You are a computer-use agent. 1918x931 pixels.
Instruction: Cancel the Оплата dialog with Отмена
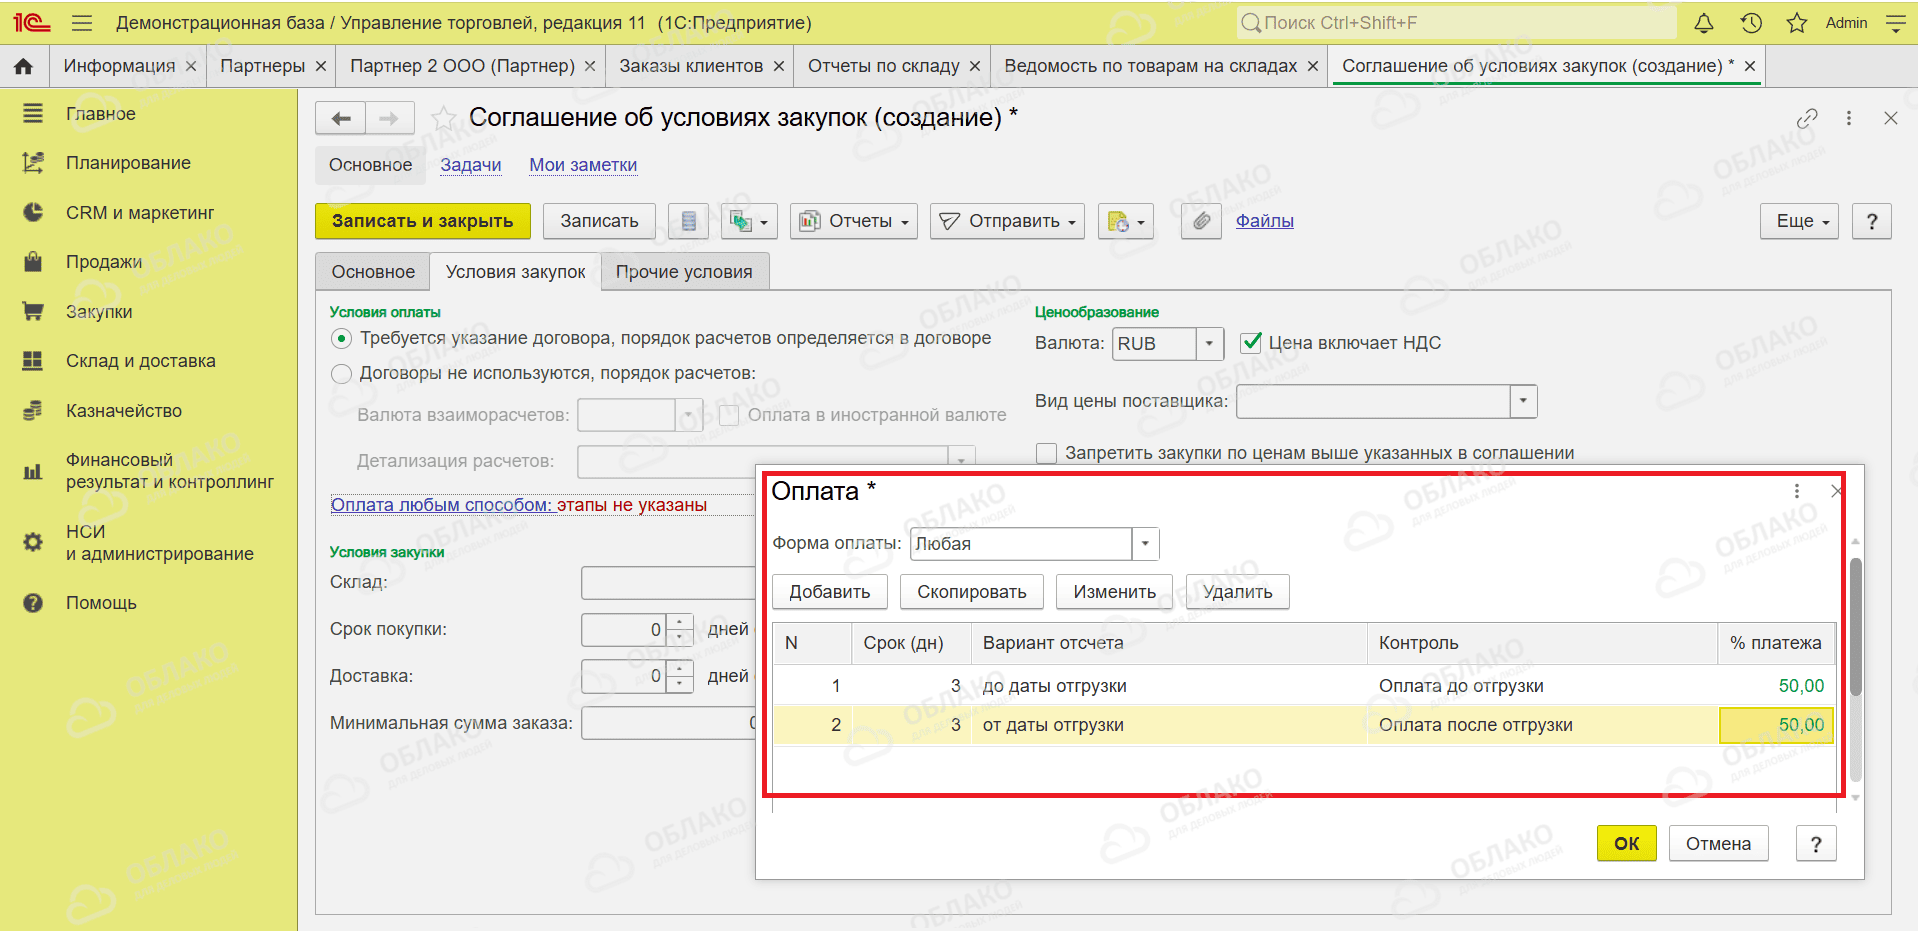click(1718, 844)
